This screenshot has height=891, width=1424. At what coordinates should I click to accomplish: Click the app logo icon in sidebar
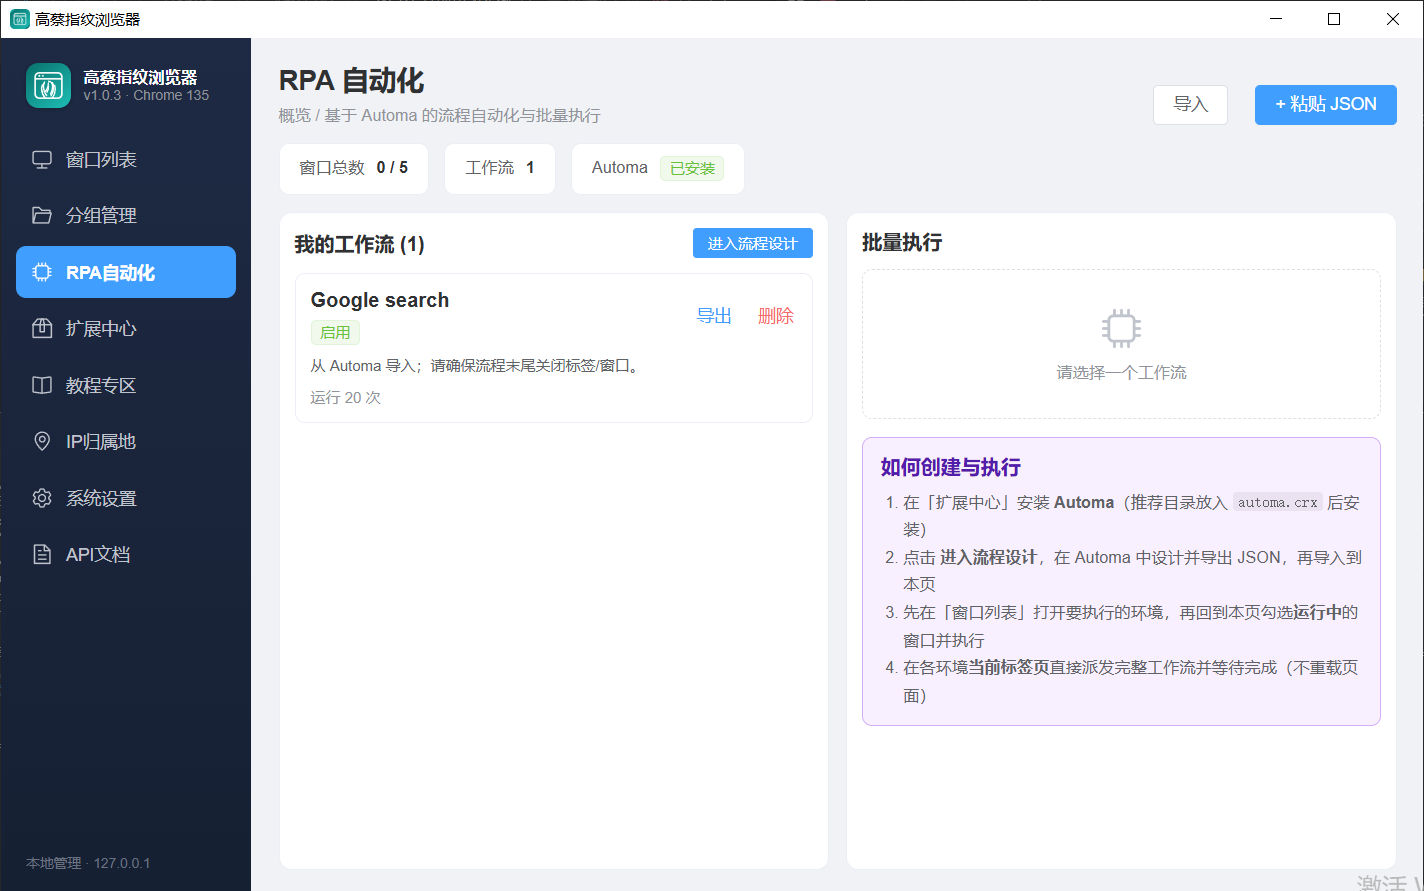48,85
